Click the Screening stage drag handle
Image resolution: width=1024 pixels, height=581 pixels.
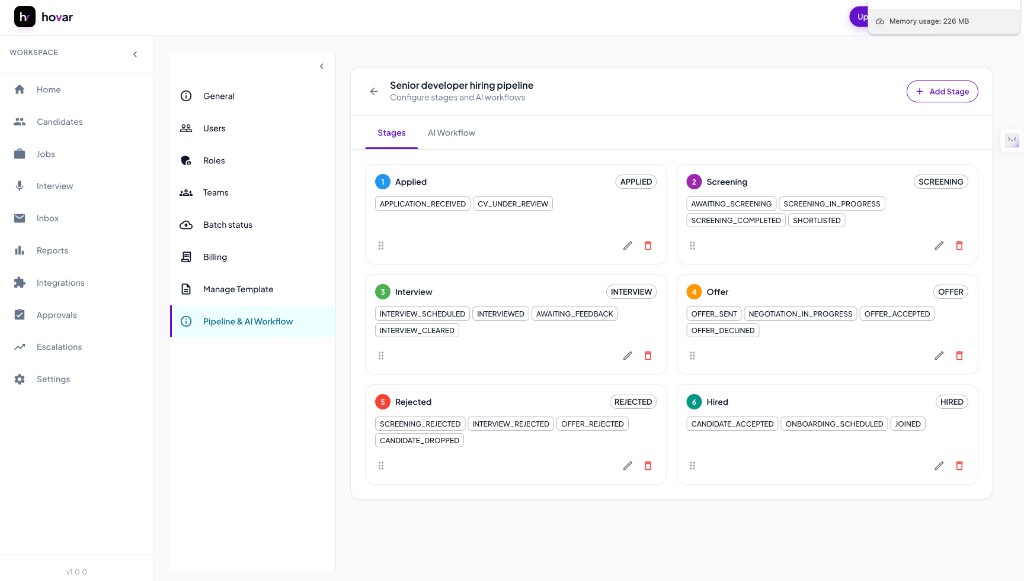692,245
